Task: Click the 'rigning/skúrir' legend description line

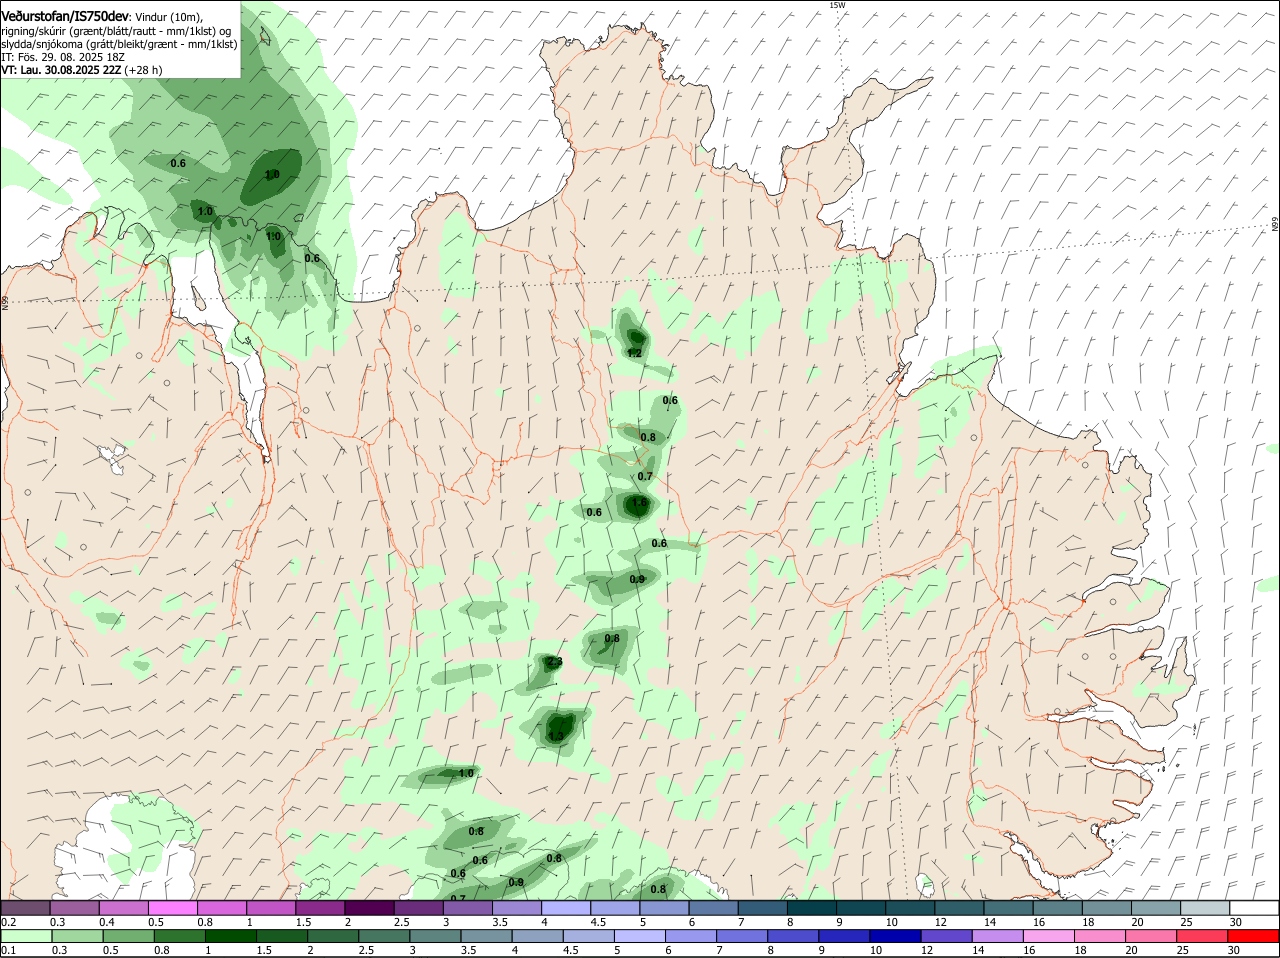Action: point(116,30)
